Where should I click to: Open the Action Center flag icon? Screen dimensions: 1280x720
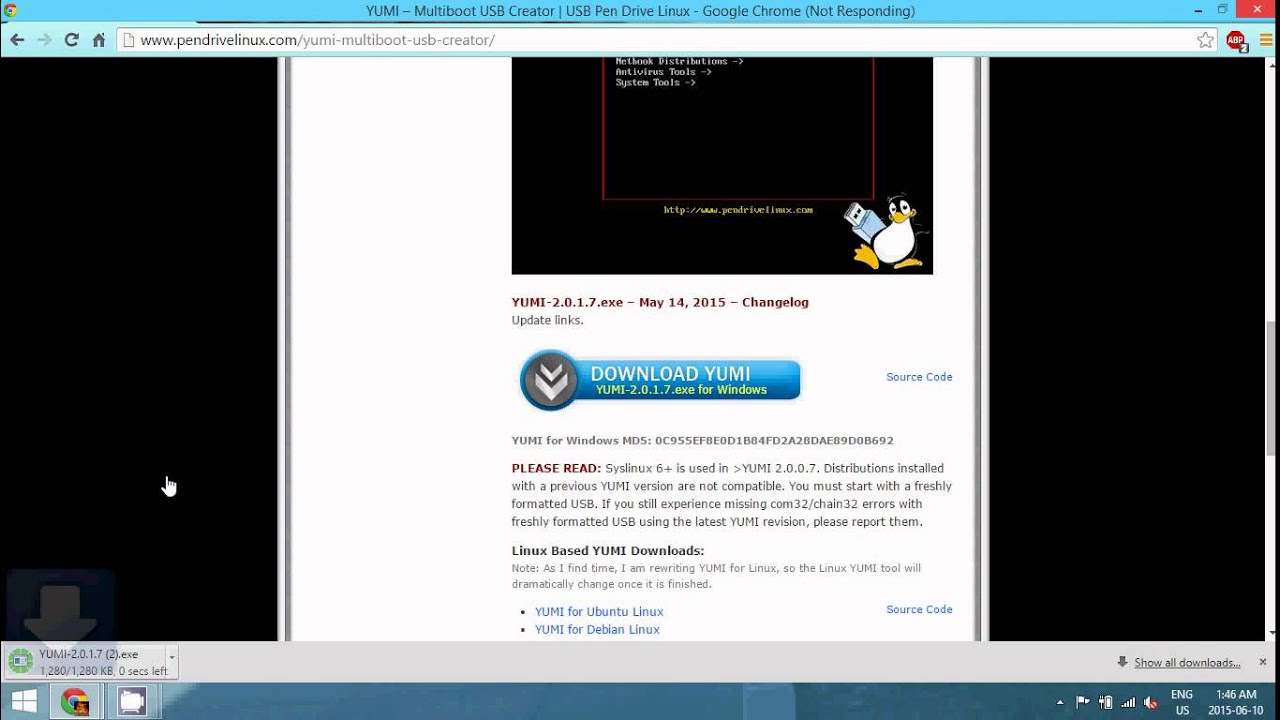[x=1082, y=702]
